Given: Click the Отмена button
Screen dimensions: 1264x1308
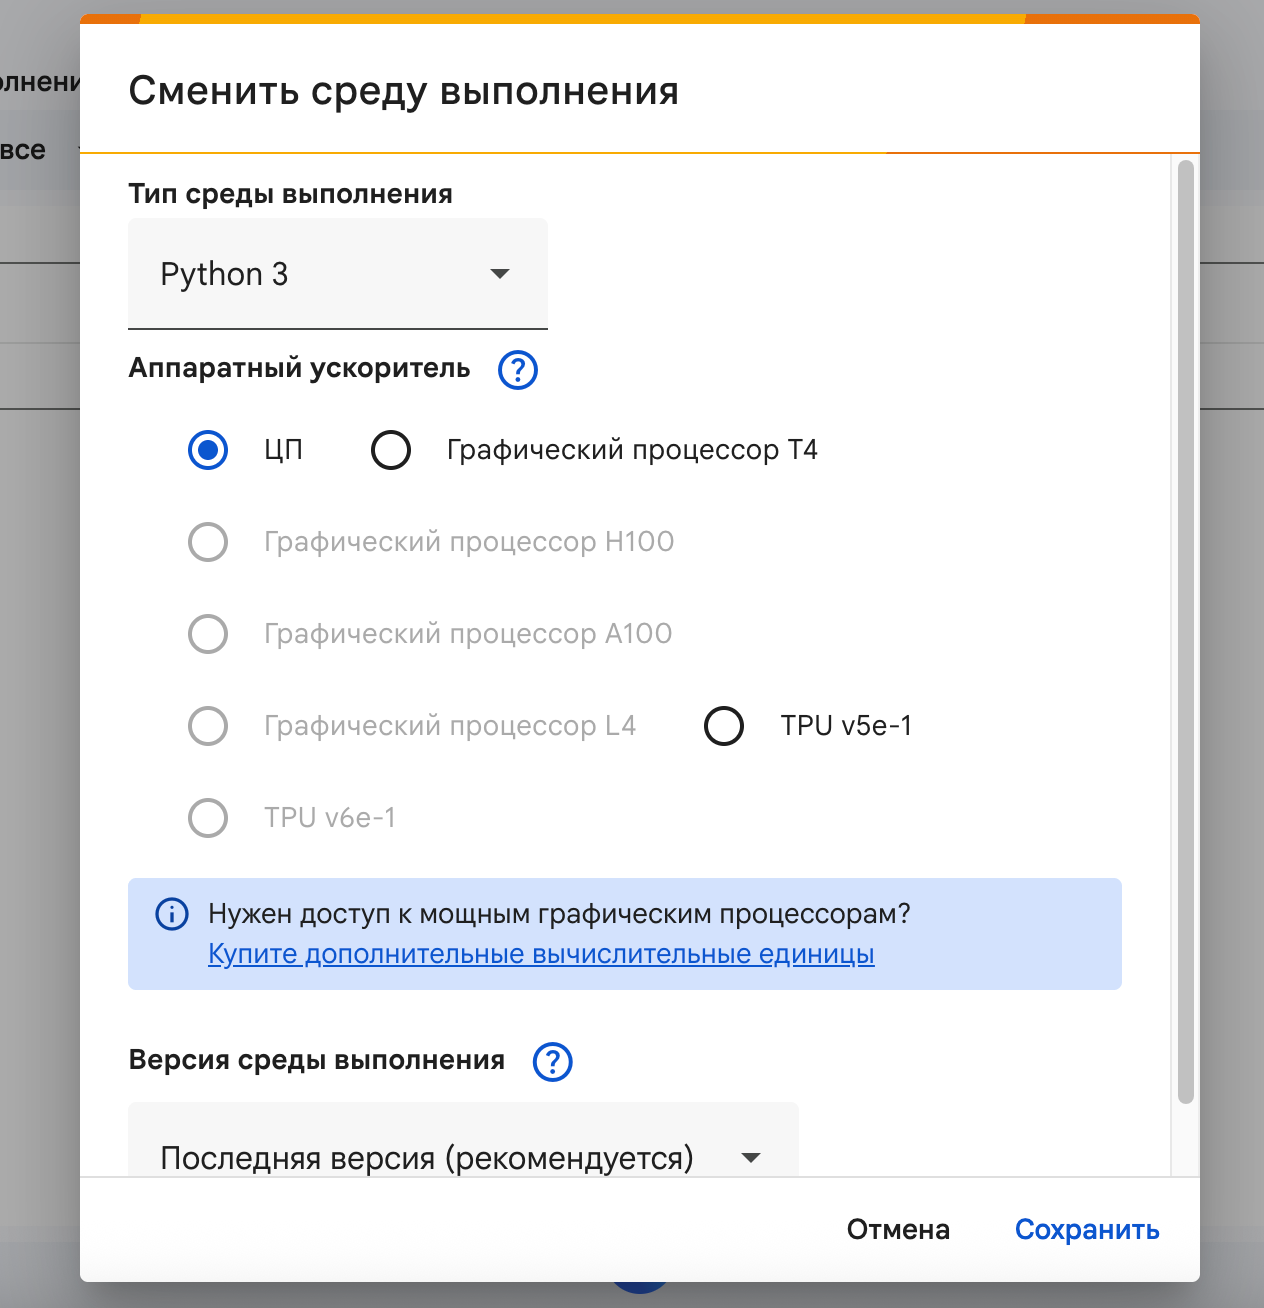Looking at the screenshot, I should pyautogui.click(x=897, y=1229).
